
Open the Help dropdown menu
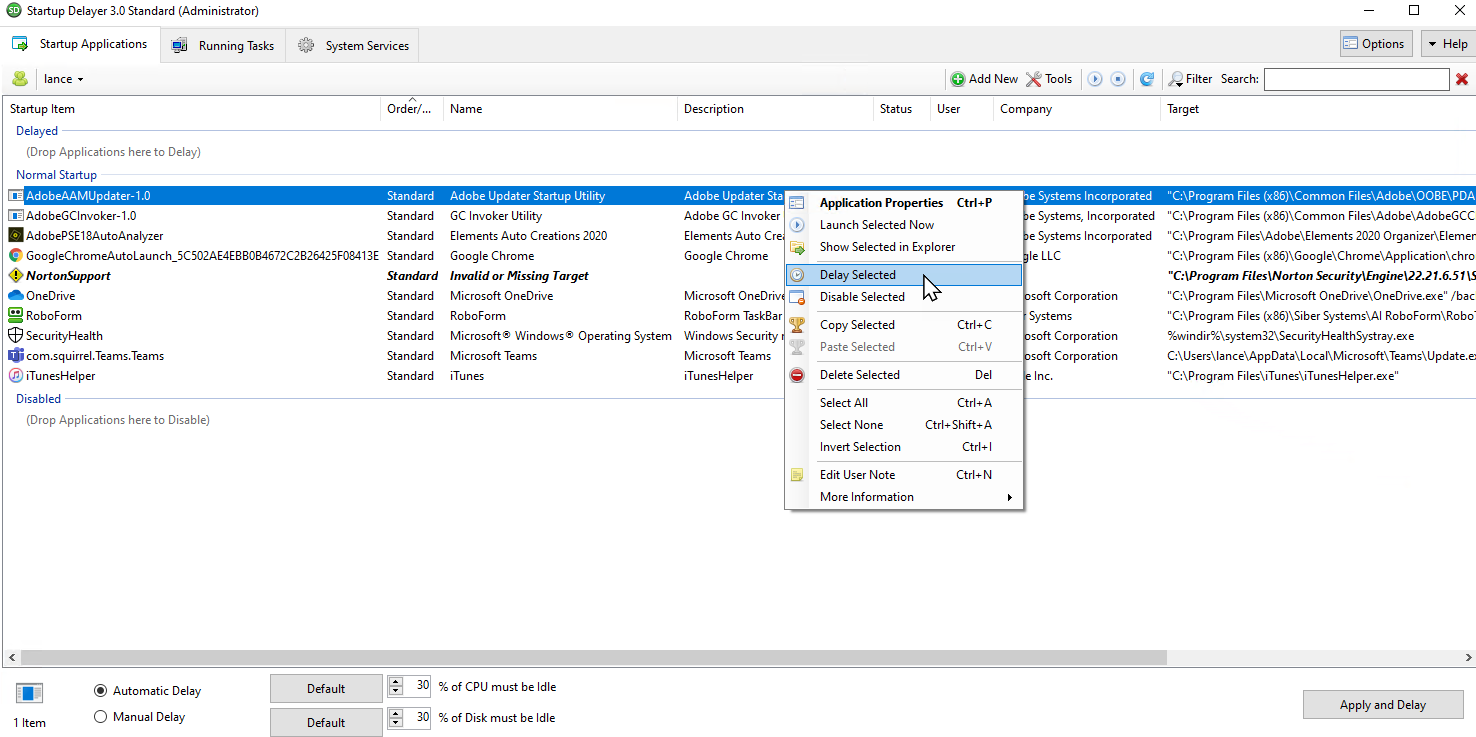point(1447,44)
